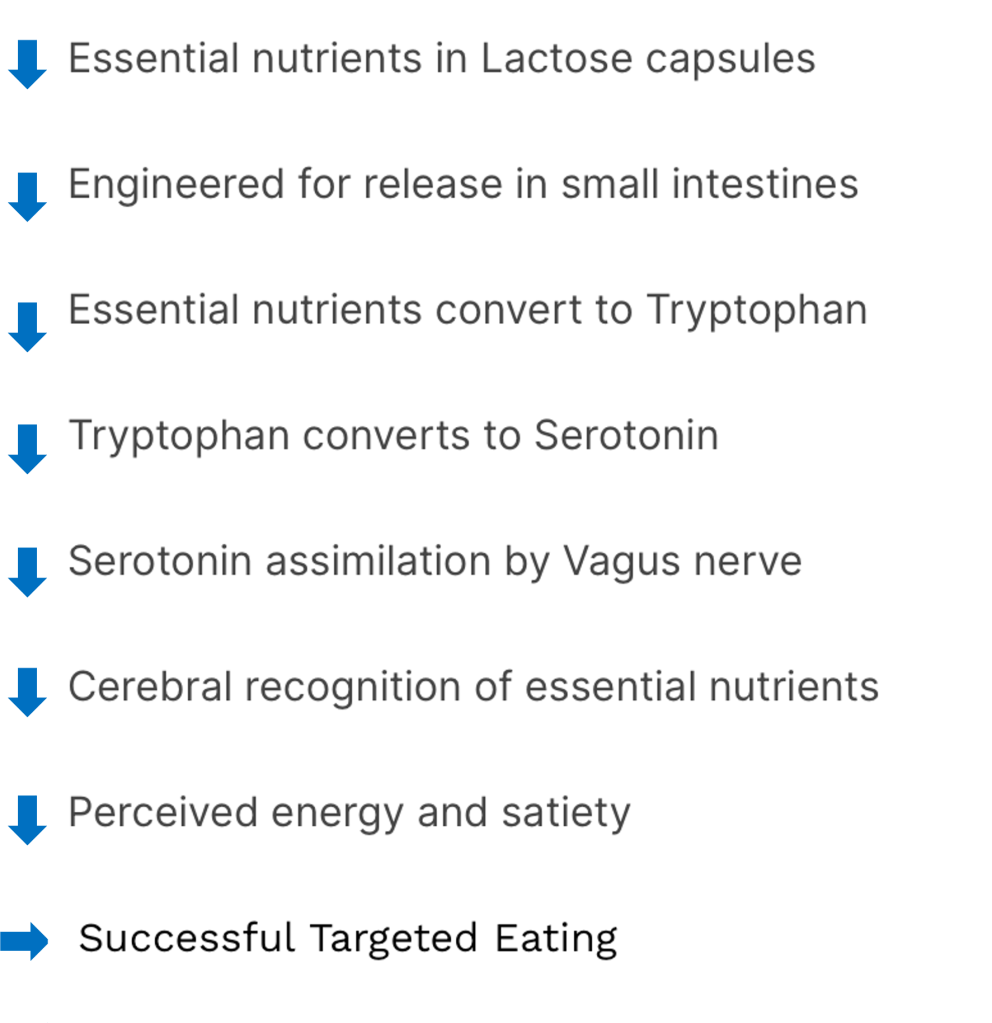992x1023 pixels.
Task: Click Cerebral recognition of essential nutrients line
Action: [x=473, y=687]
